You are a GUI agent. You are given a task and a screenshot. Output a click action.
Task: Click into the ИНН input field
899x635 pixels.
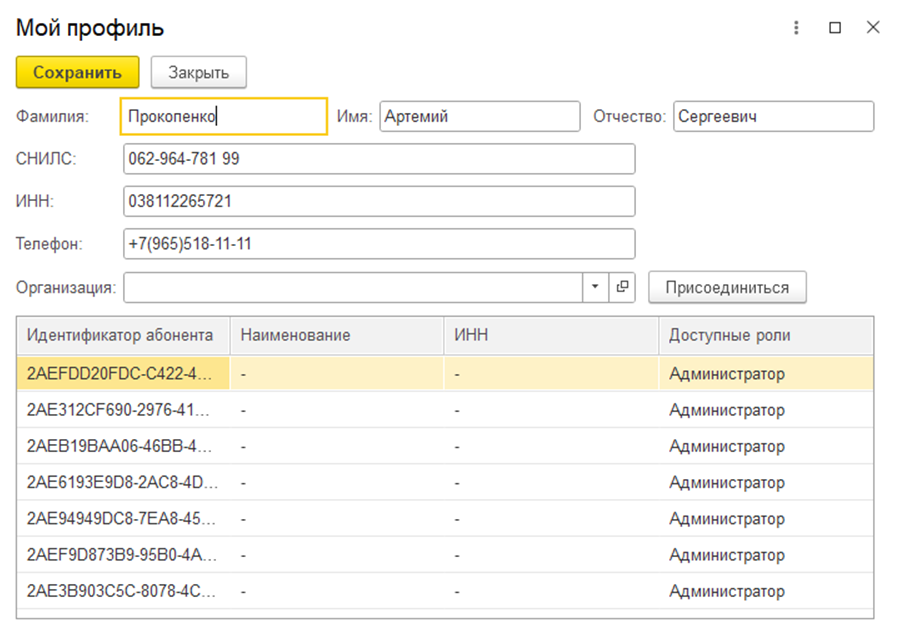(379, 201)
